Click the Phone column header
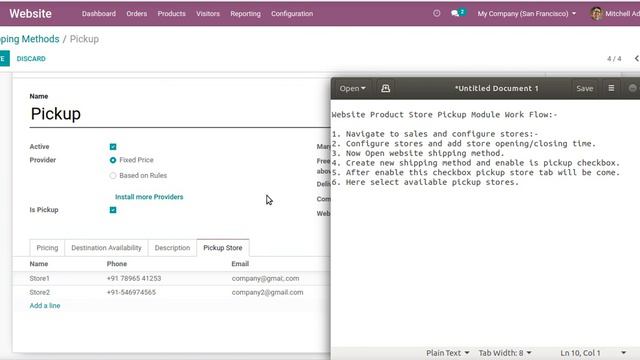 117,264
